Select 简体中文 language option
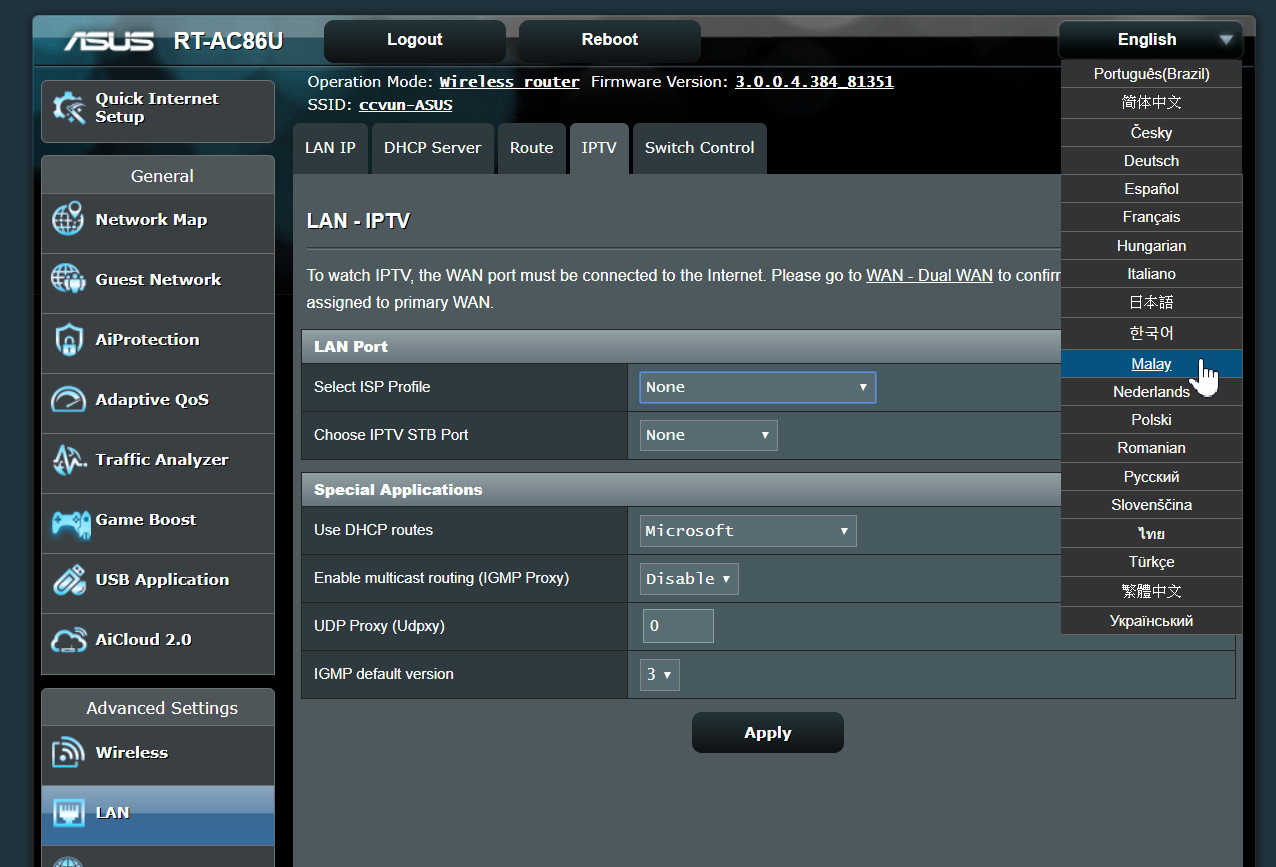Screen dimensions: 1276x867 click(1151, 103)
